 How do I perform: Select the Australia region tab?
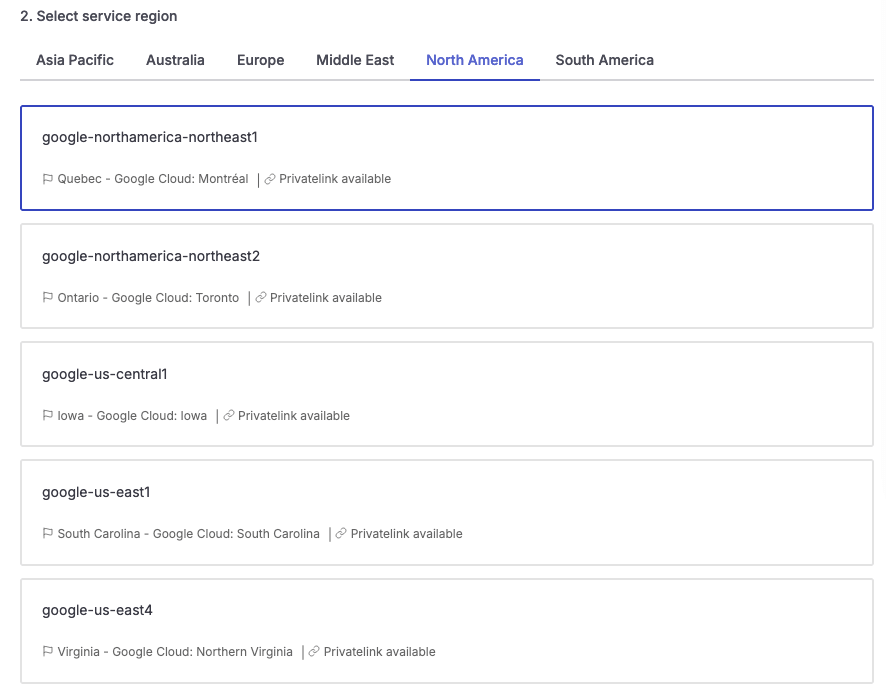[175, 60]
